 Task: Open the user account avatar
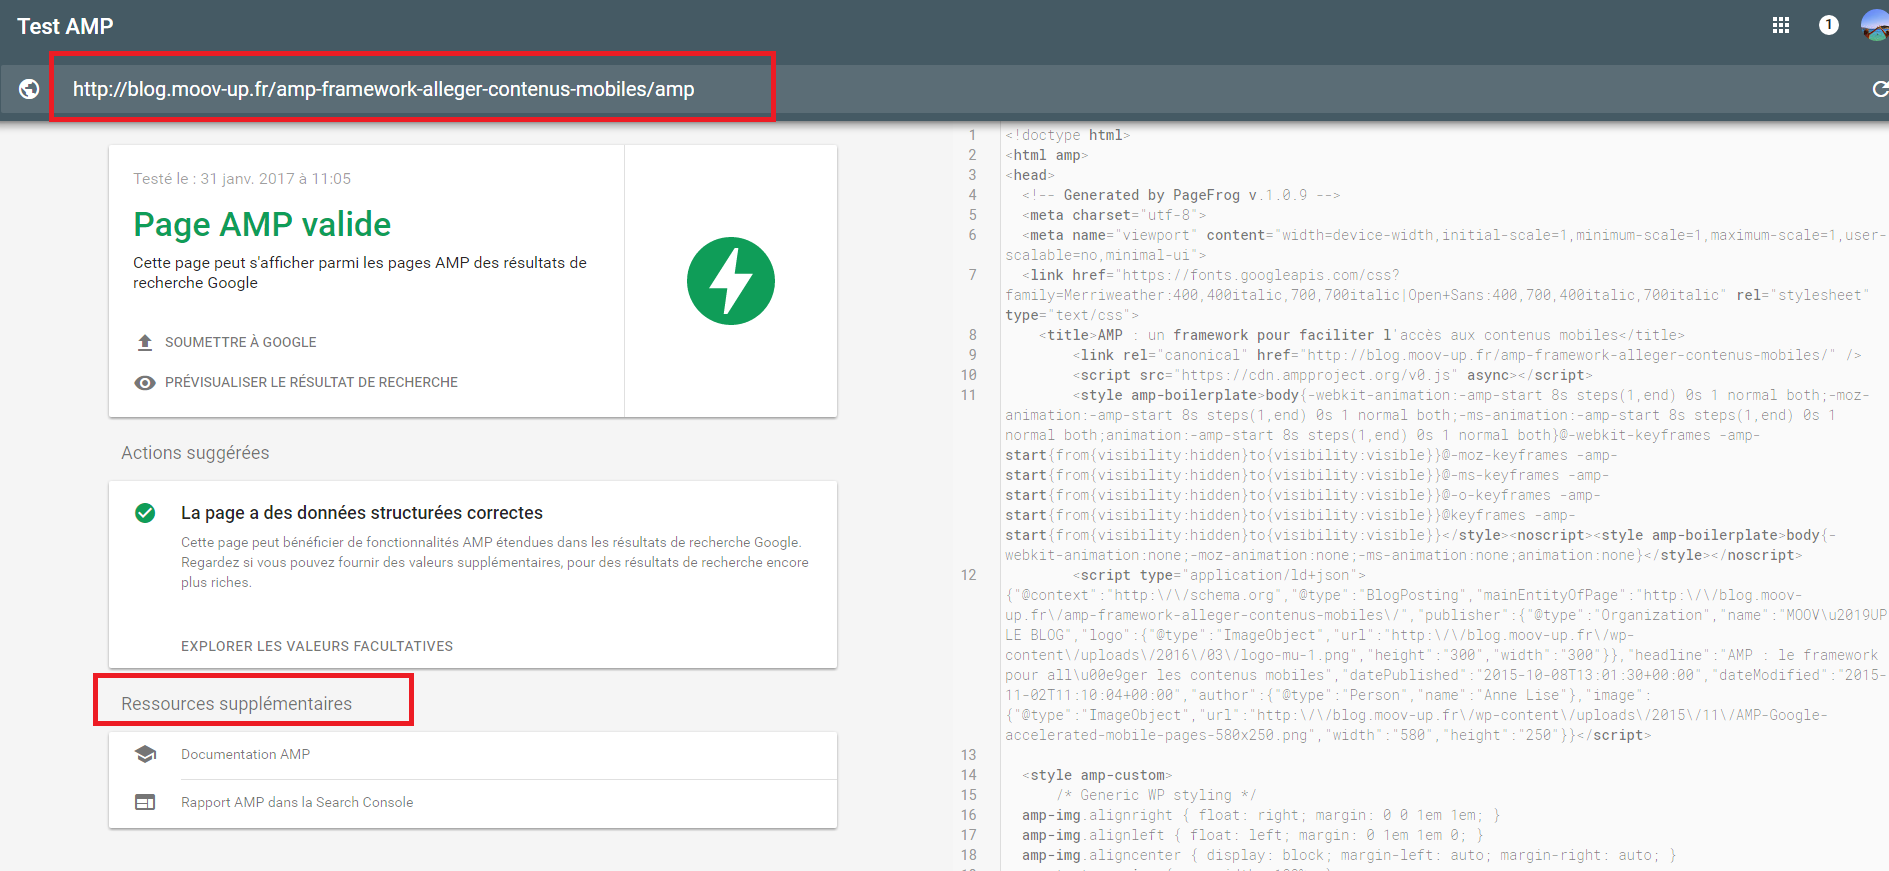tap(1875, 25)
